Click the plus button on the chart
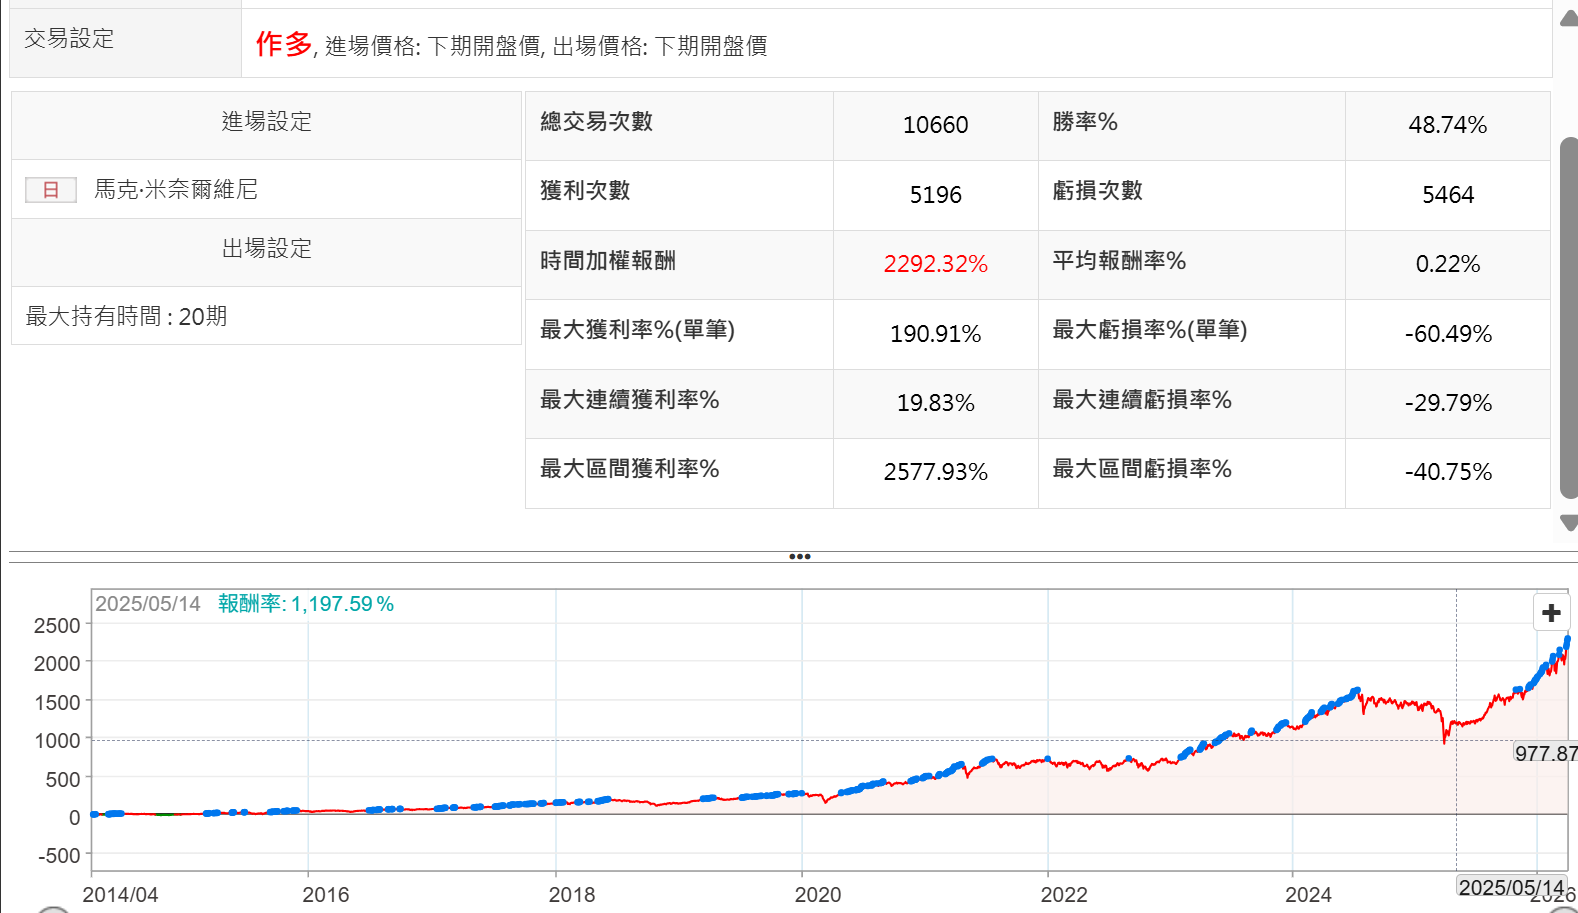1578x913 pixels. click(1551, 613)
